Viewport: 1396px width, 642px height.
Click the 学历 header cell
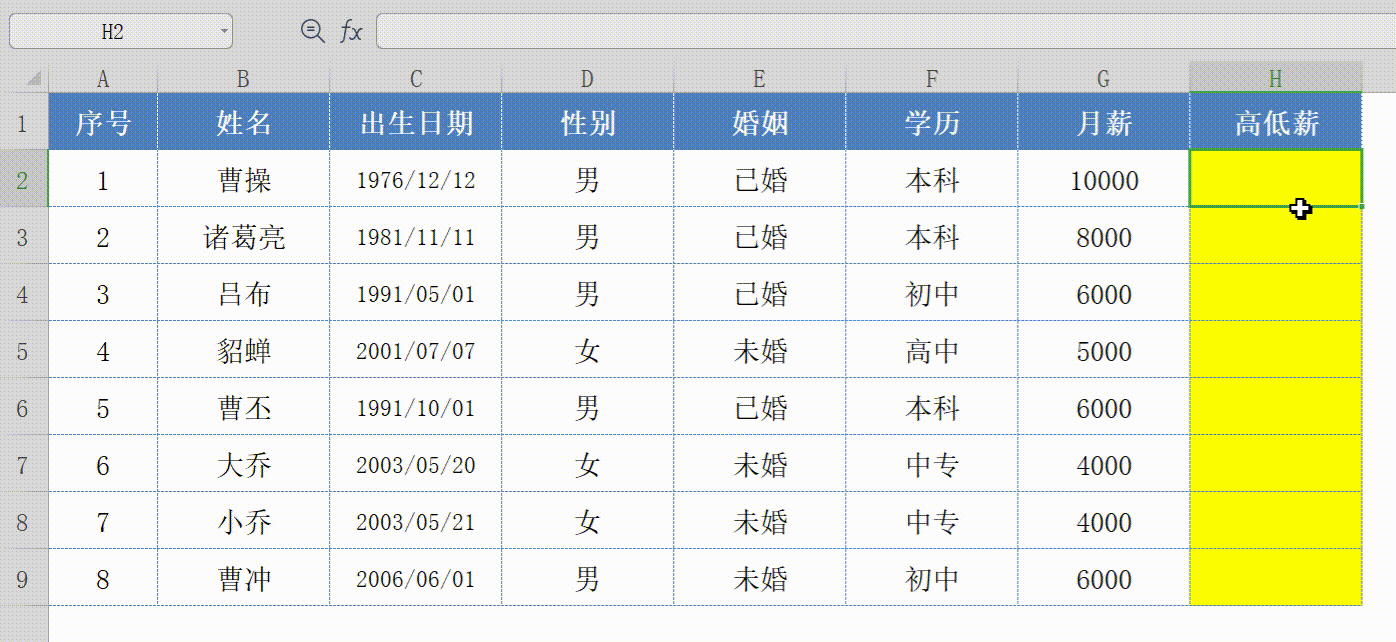[931, 123]
